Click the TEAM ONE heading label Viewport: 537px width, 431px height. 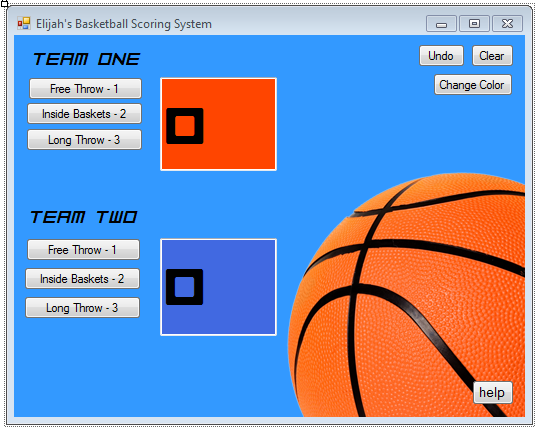[x=87, y=59]
